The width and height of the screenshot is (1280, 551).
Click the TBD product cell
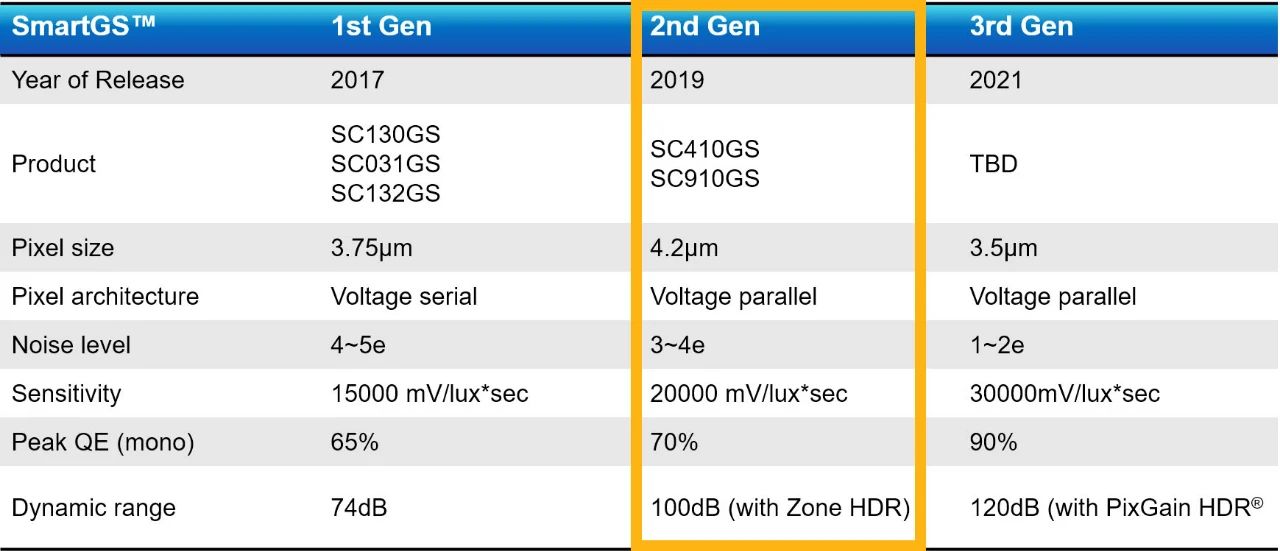pos(993,164)
